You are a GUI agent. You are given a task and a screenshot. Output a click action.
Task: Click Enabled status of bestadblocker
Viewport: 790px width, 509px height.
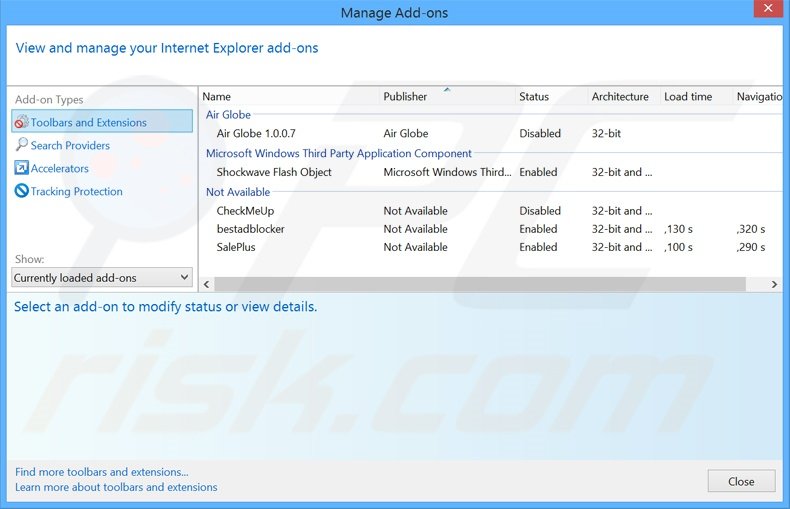point(538,229)
